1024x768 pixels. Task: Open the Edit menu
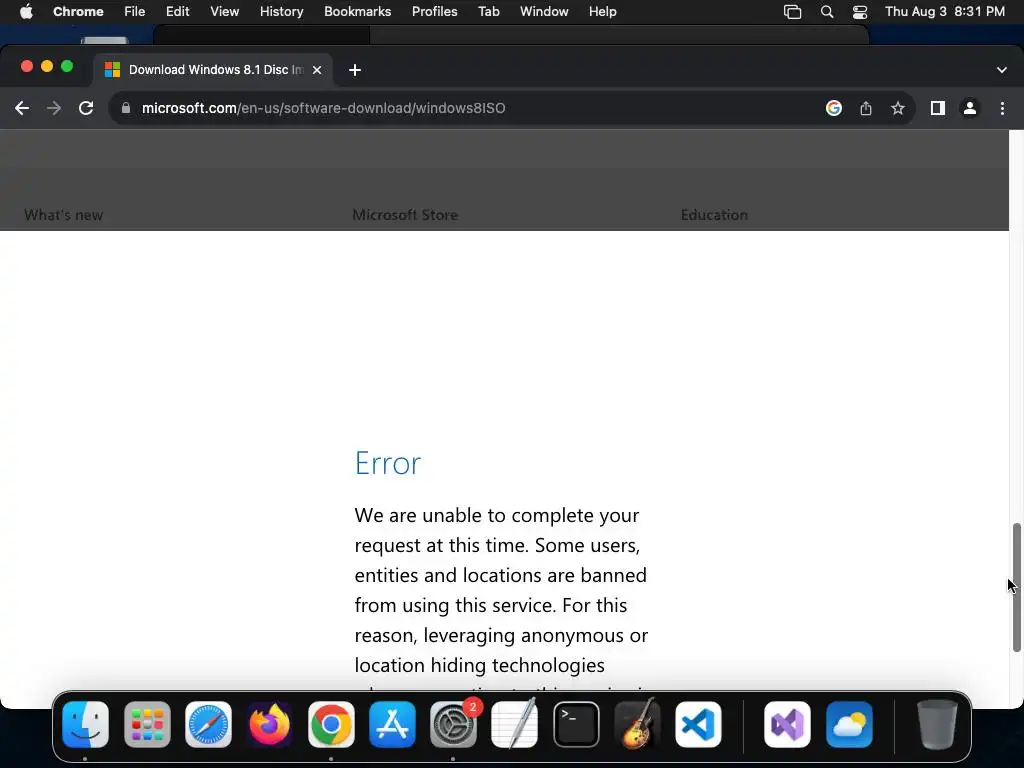coord(177,11)
